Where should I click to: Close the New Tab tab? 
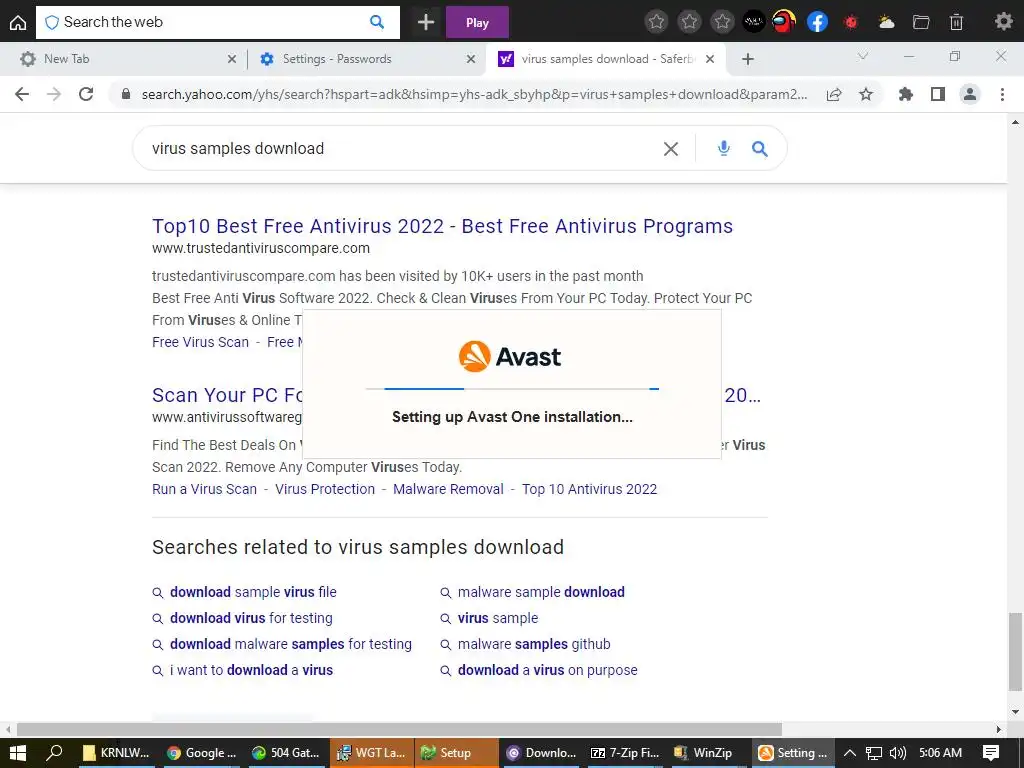point(232,59)
